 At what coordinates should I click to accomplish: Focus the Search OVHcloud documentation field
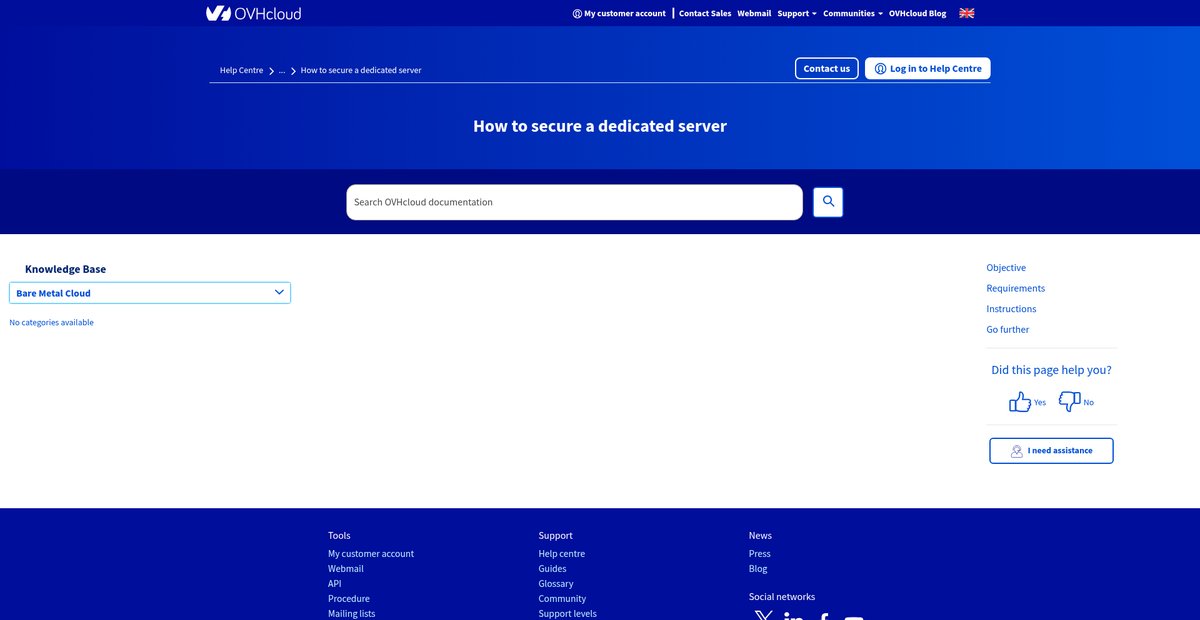point(574,202)
